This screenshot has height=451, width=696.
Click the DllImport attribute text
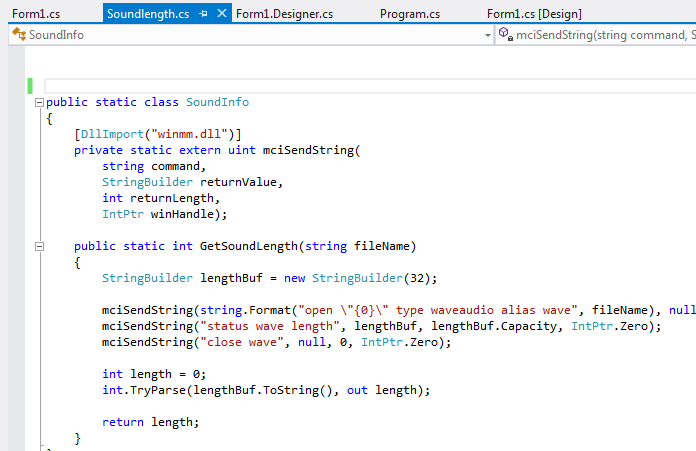click(112, 134)
